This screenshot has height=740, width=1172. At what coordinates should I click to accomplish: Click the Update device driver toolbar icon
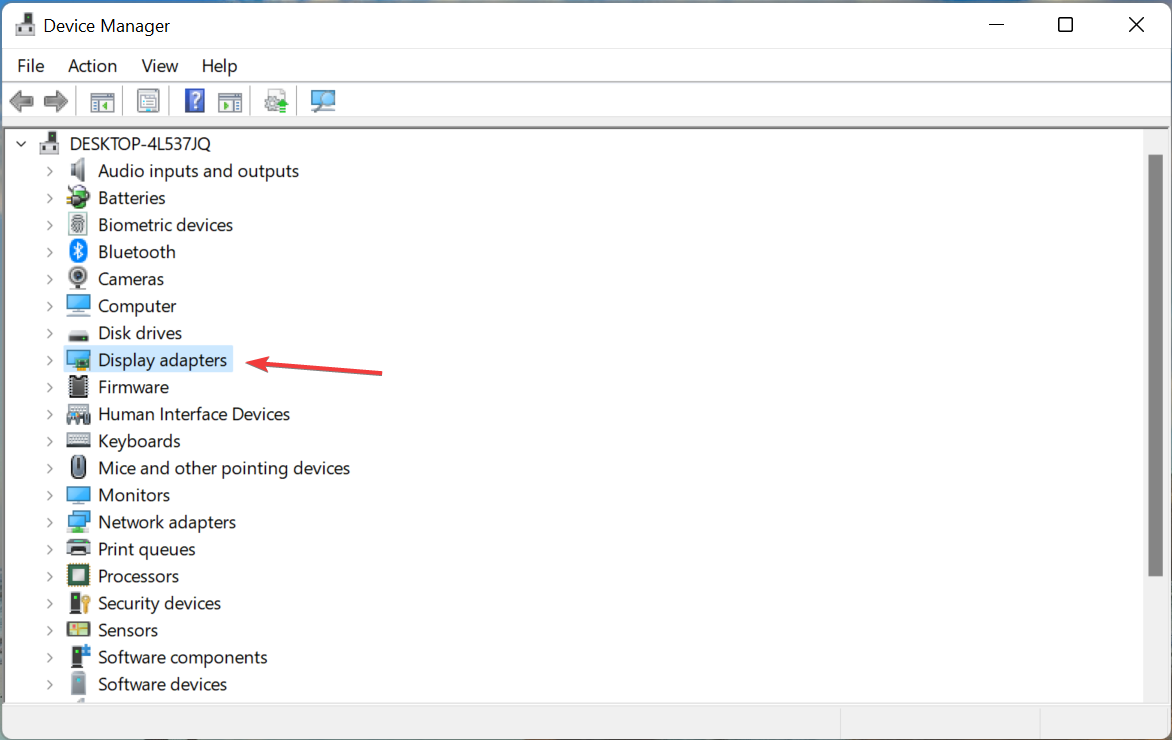[275, 100]
